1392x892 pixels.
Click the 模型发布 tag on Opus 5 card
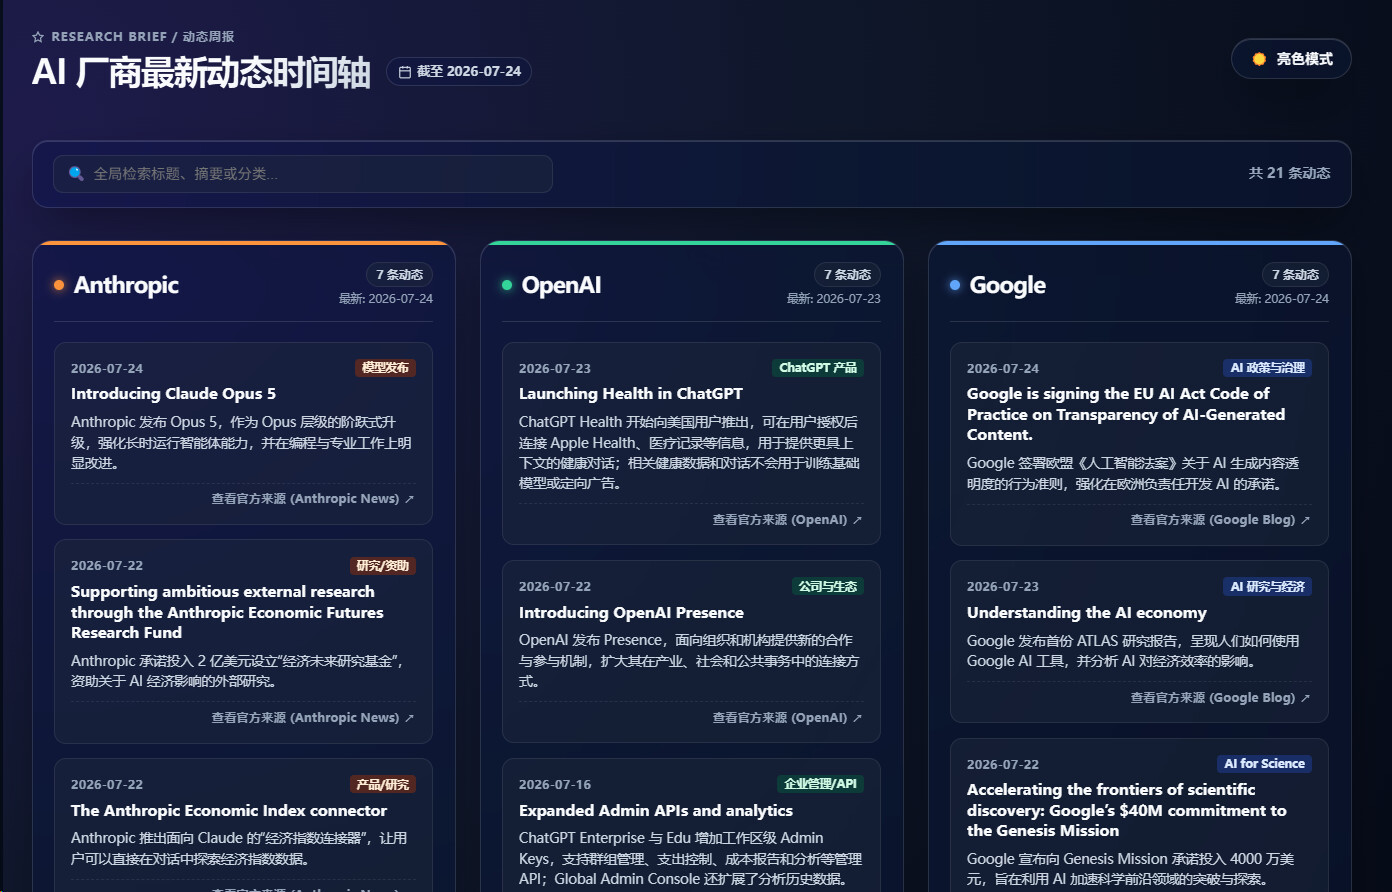point(385,368)
